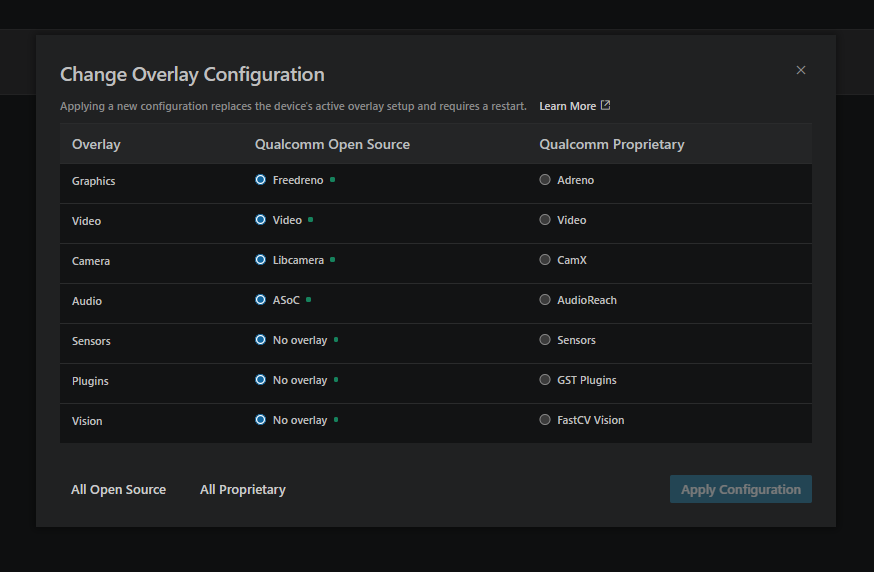This screenshot has height=572, width=874.
Task: Choose proprietary Video radio without green dot
Action: [545, 220]
